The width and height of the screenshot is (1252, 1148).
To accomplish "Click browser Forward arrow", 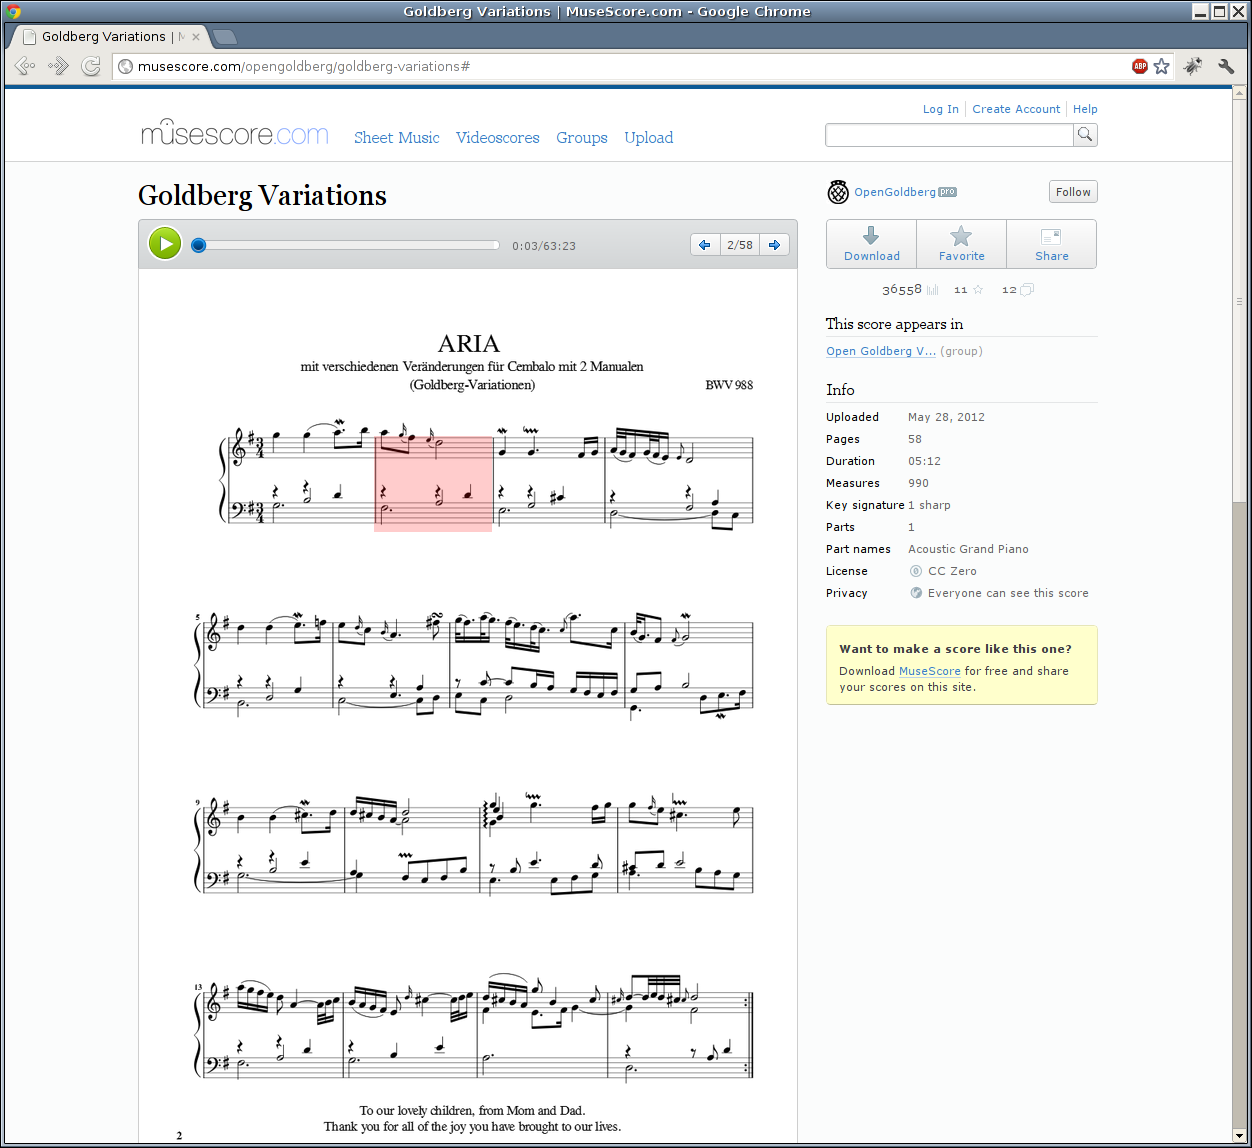I will click(58, 66).
